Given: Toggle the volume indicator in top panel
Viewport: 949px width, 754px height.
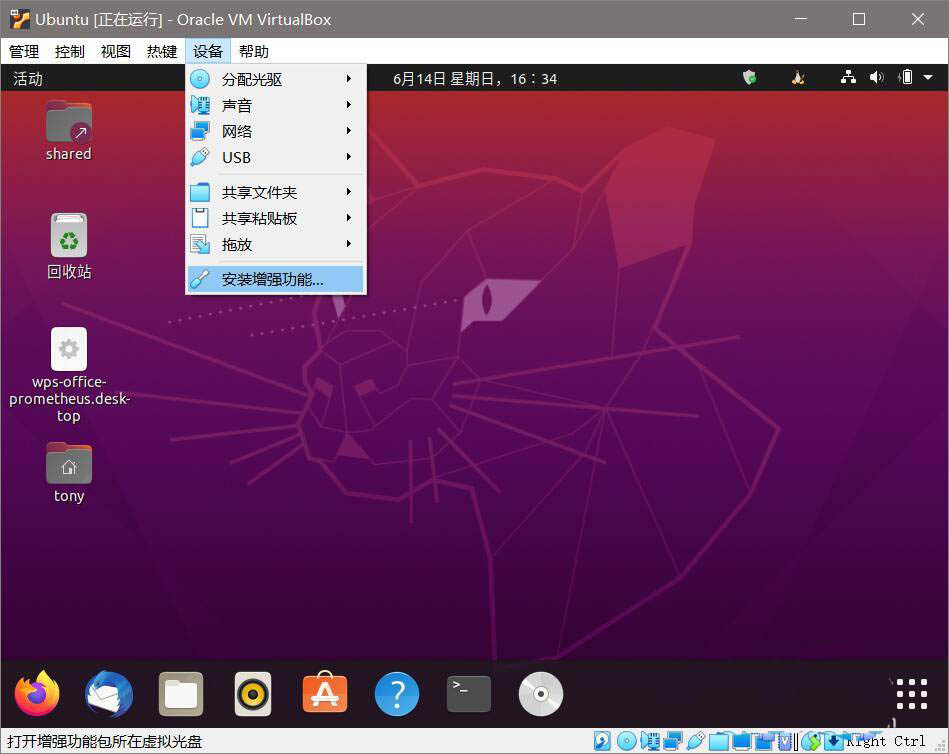Looking at the screenshot, I should [876, 77].
